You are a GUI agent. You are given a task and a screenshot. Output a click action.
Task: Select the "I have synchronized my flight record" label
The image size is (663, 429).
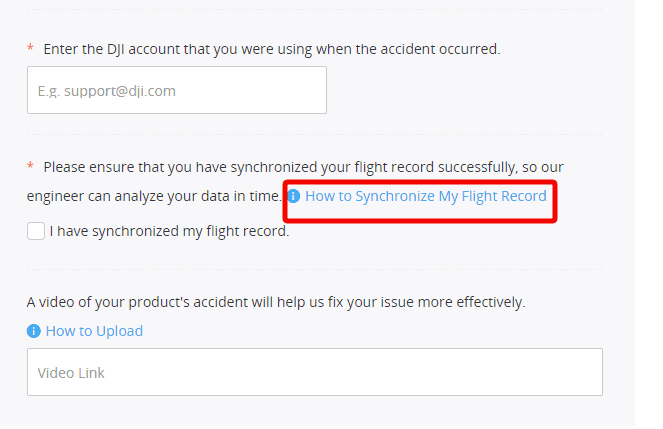[169, 231]
